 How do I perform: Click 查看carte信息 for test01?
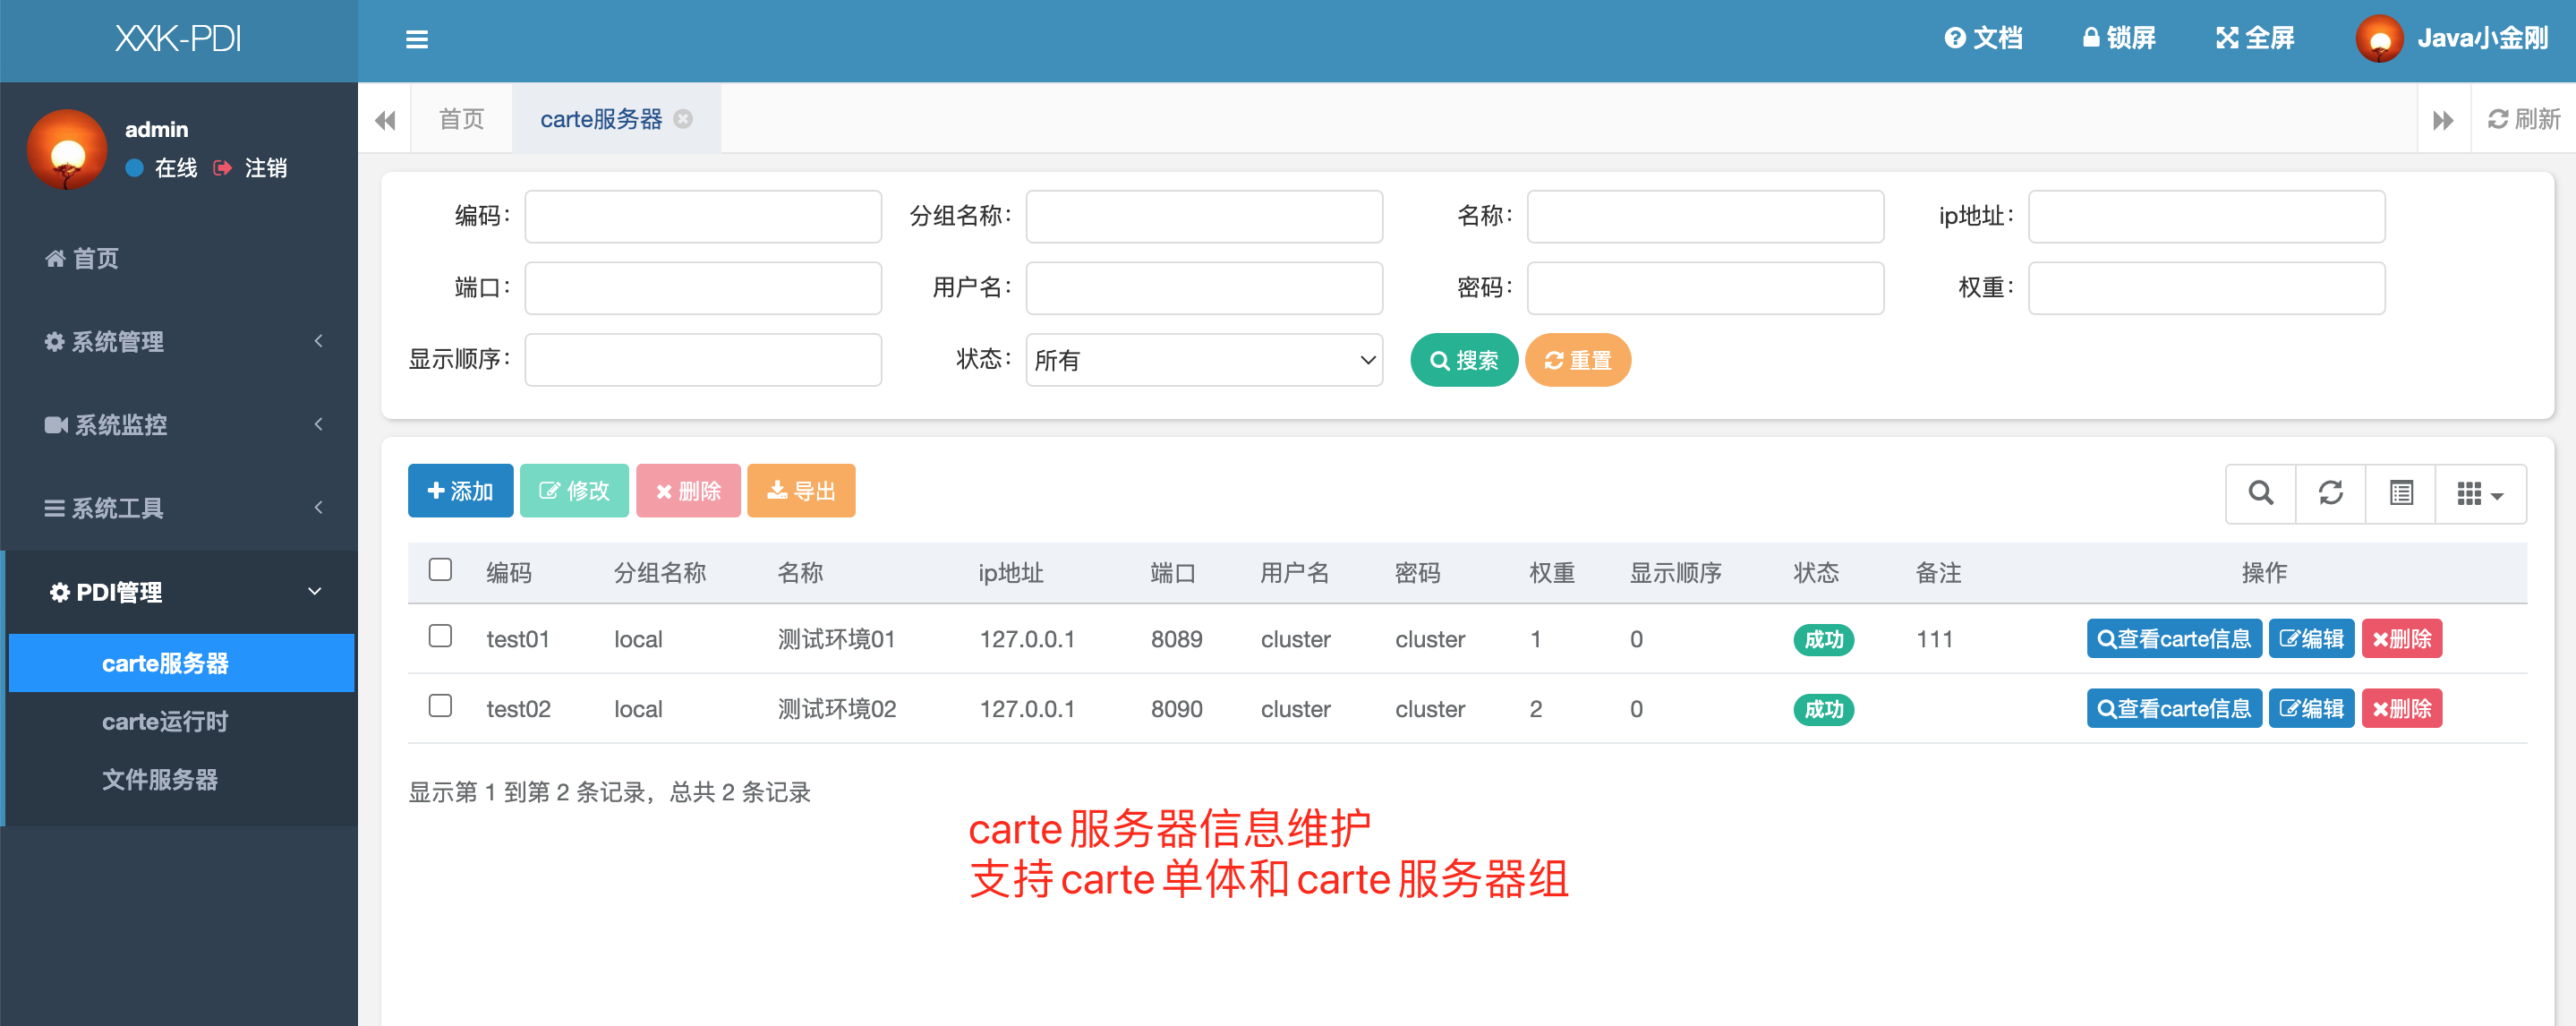[2173, 639]
